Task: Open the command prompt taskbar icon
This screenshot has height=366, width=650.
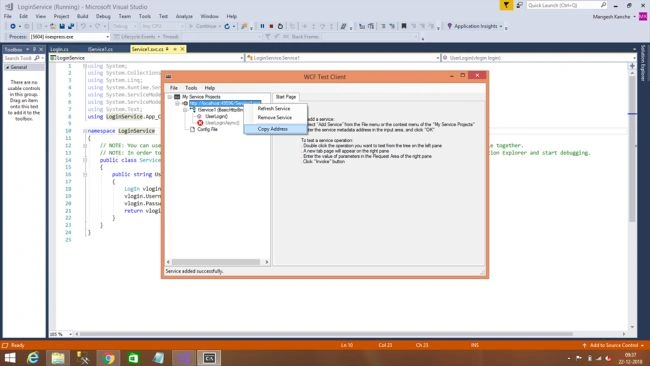Action: coord(209,358)
